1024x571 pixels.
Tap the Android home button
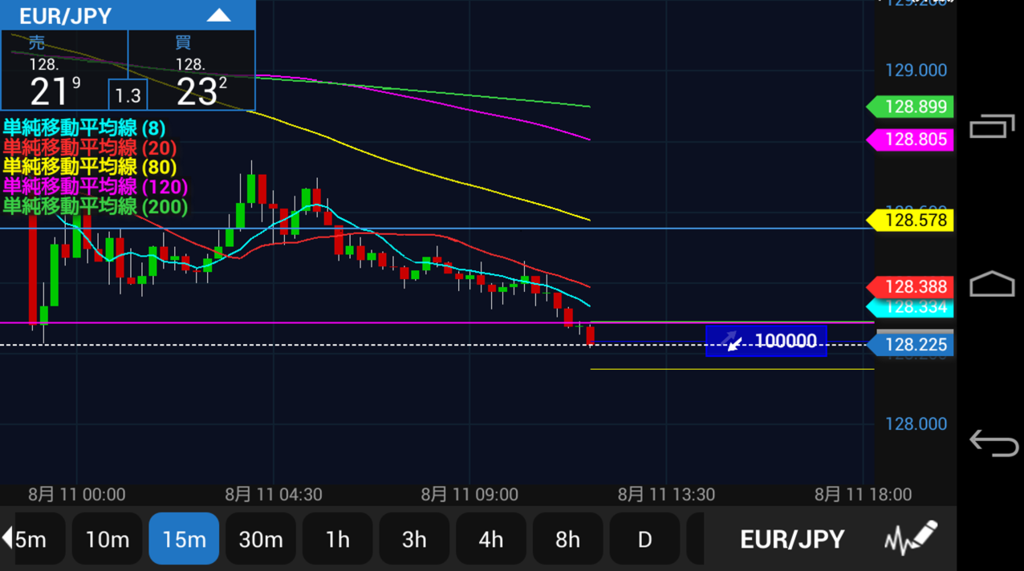[992, 284]
